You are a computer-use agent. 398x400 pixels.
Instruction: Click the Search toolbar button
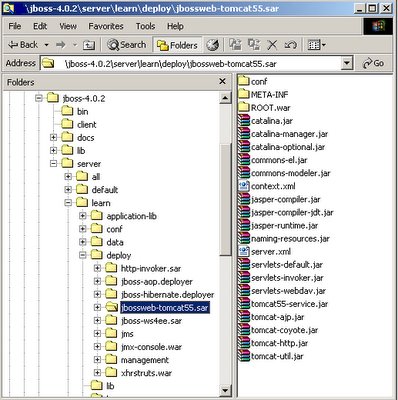tap(127, 45)
